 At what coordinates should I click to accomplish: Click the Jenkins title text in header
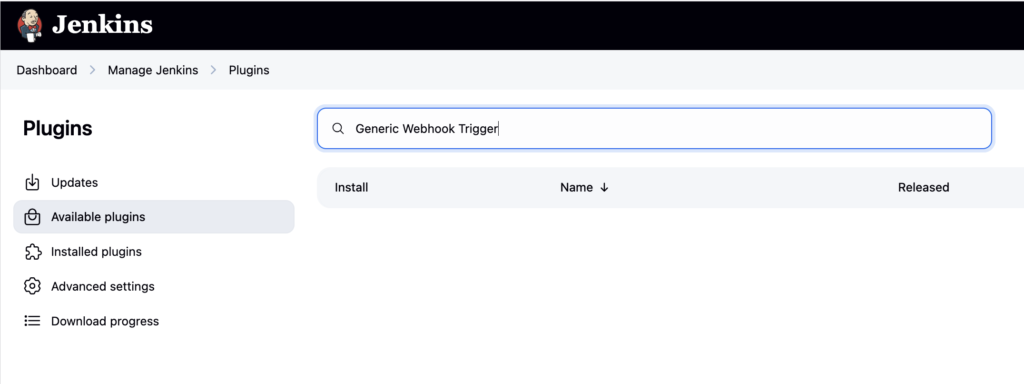click(x=102, y=25)
